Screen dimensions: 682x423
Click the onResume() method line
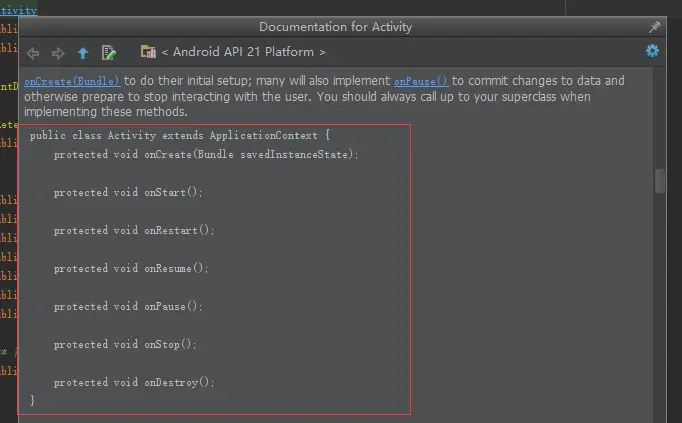[131, 268]
